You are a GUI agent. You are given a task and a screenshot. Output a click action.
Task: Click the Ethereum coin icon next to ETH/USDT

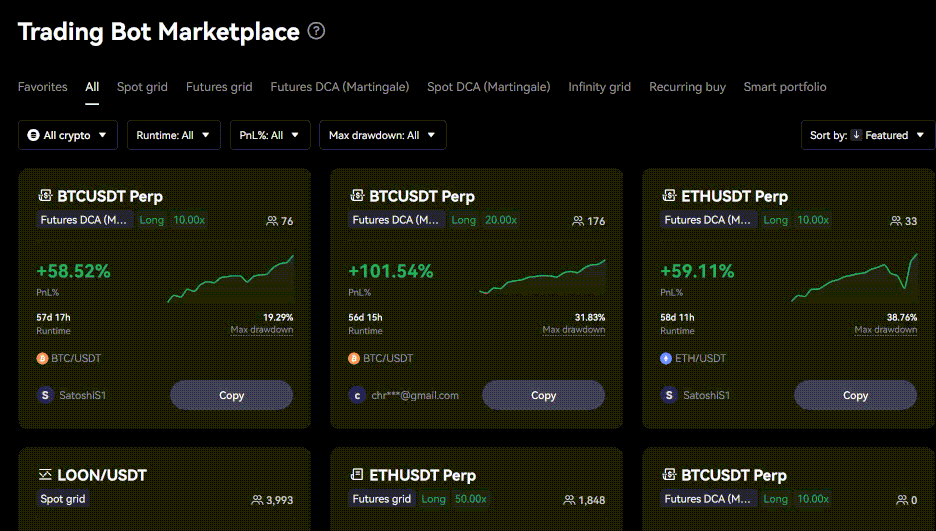click(x=666, y=359)
